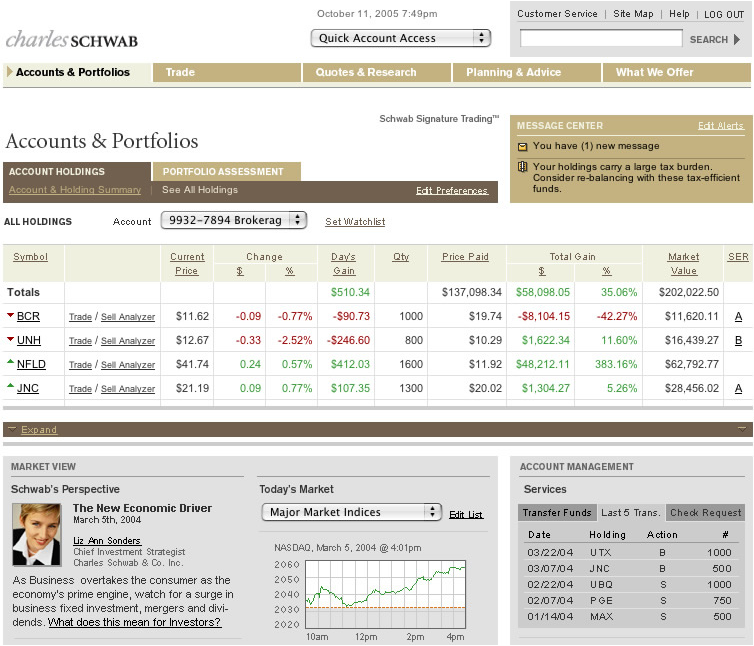The width and height of the screenshot is (754, 646).
Task: Click the tax burden alert icon
Action: [x=522, y=167]
